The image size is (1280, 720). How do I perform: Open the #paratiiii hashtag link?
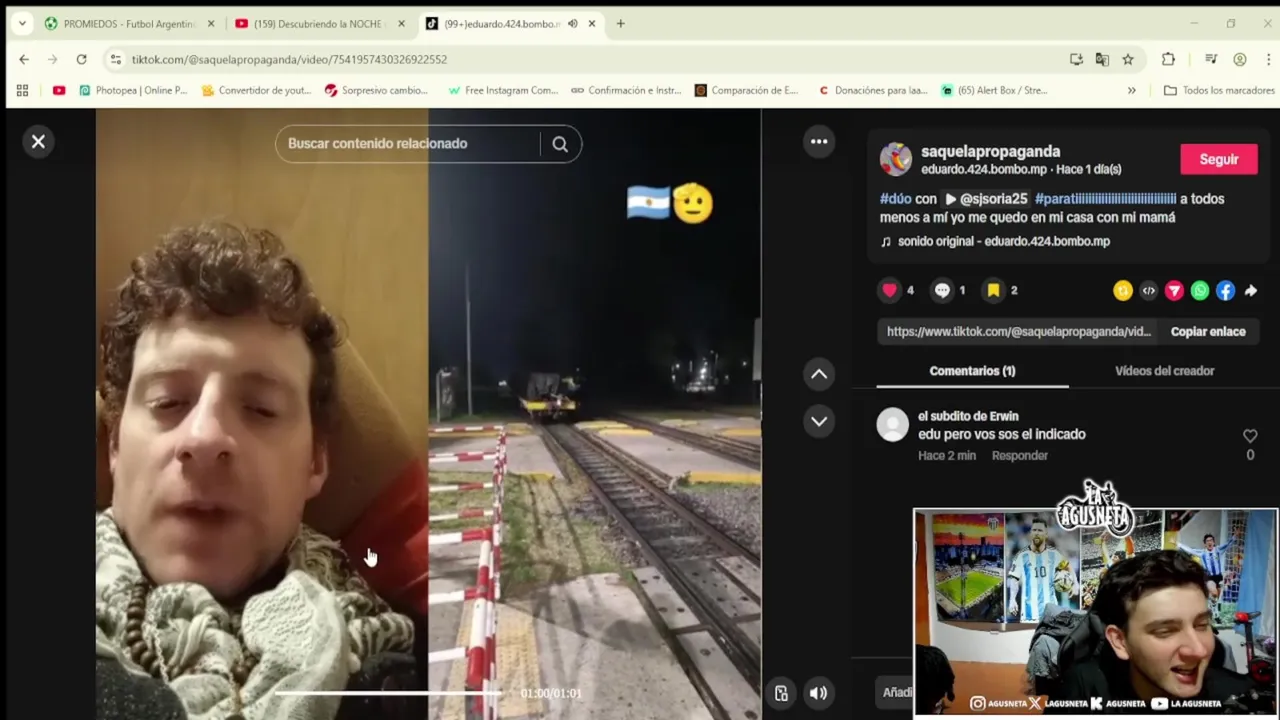pyautogui.click(x=1105, y=199)
